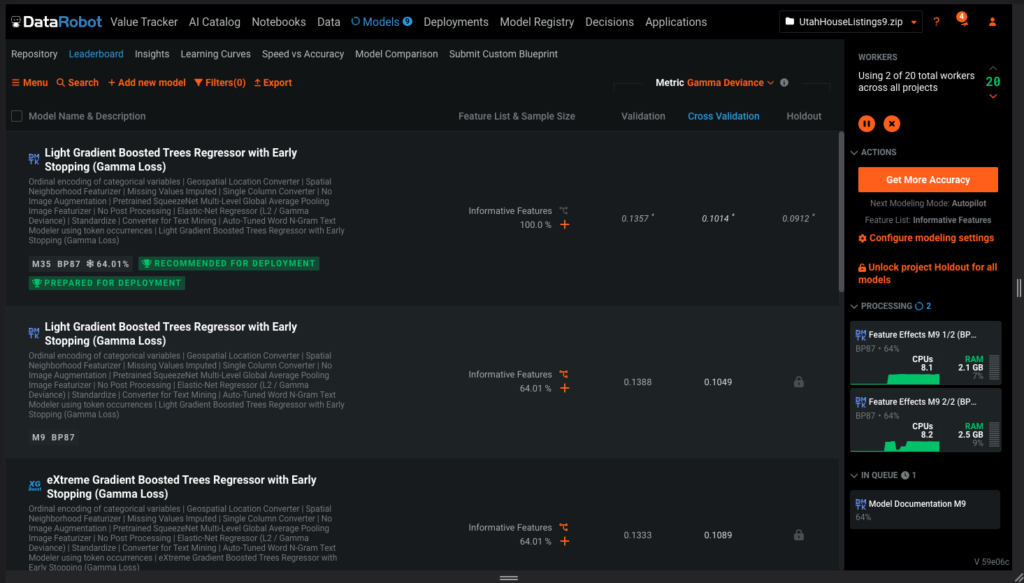Switch to the Deployments tab

456,22
